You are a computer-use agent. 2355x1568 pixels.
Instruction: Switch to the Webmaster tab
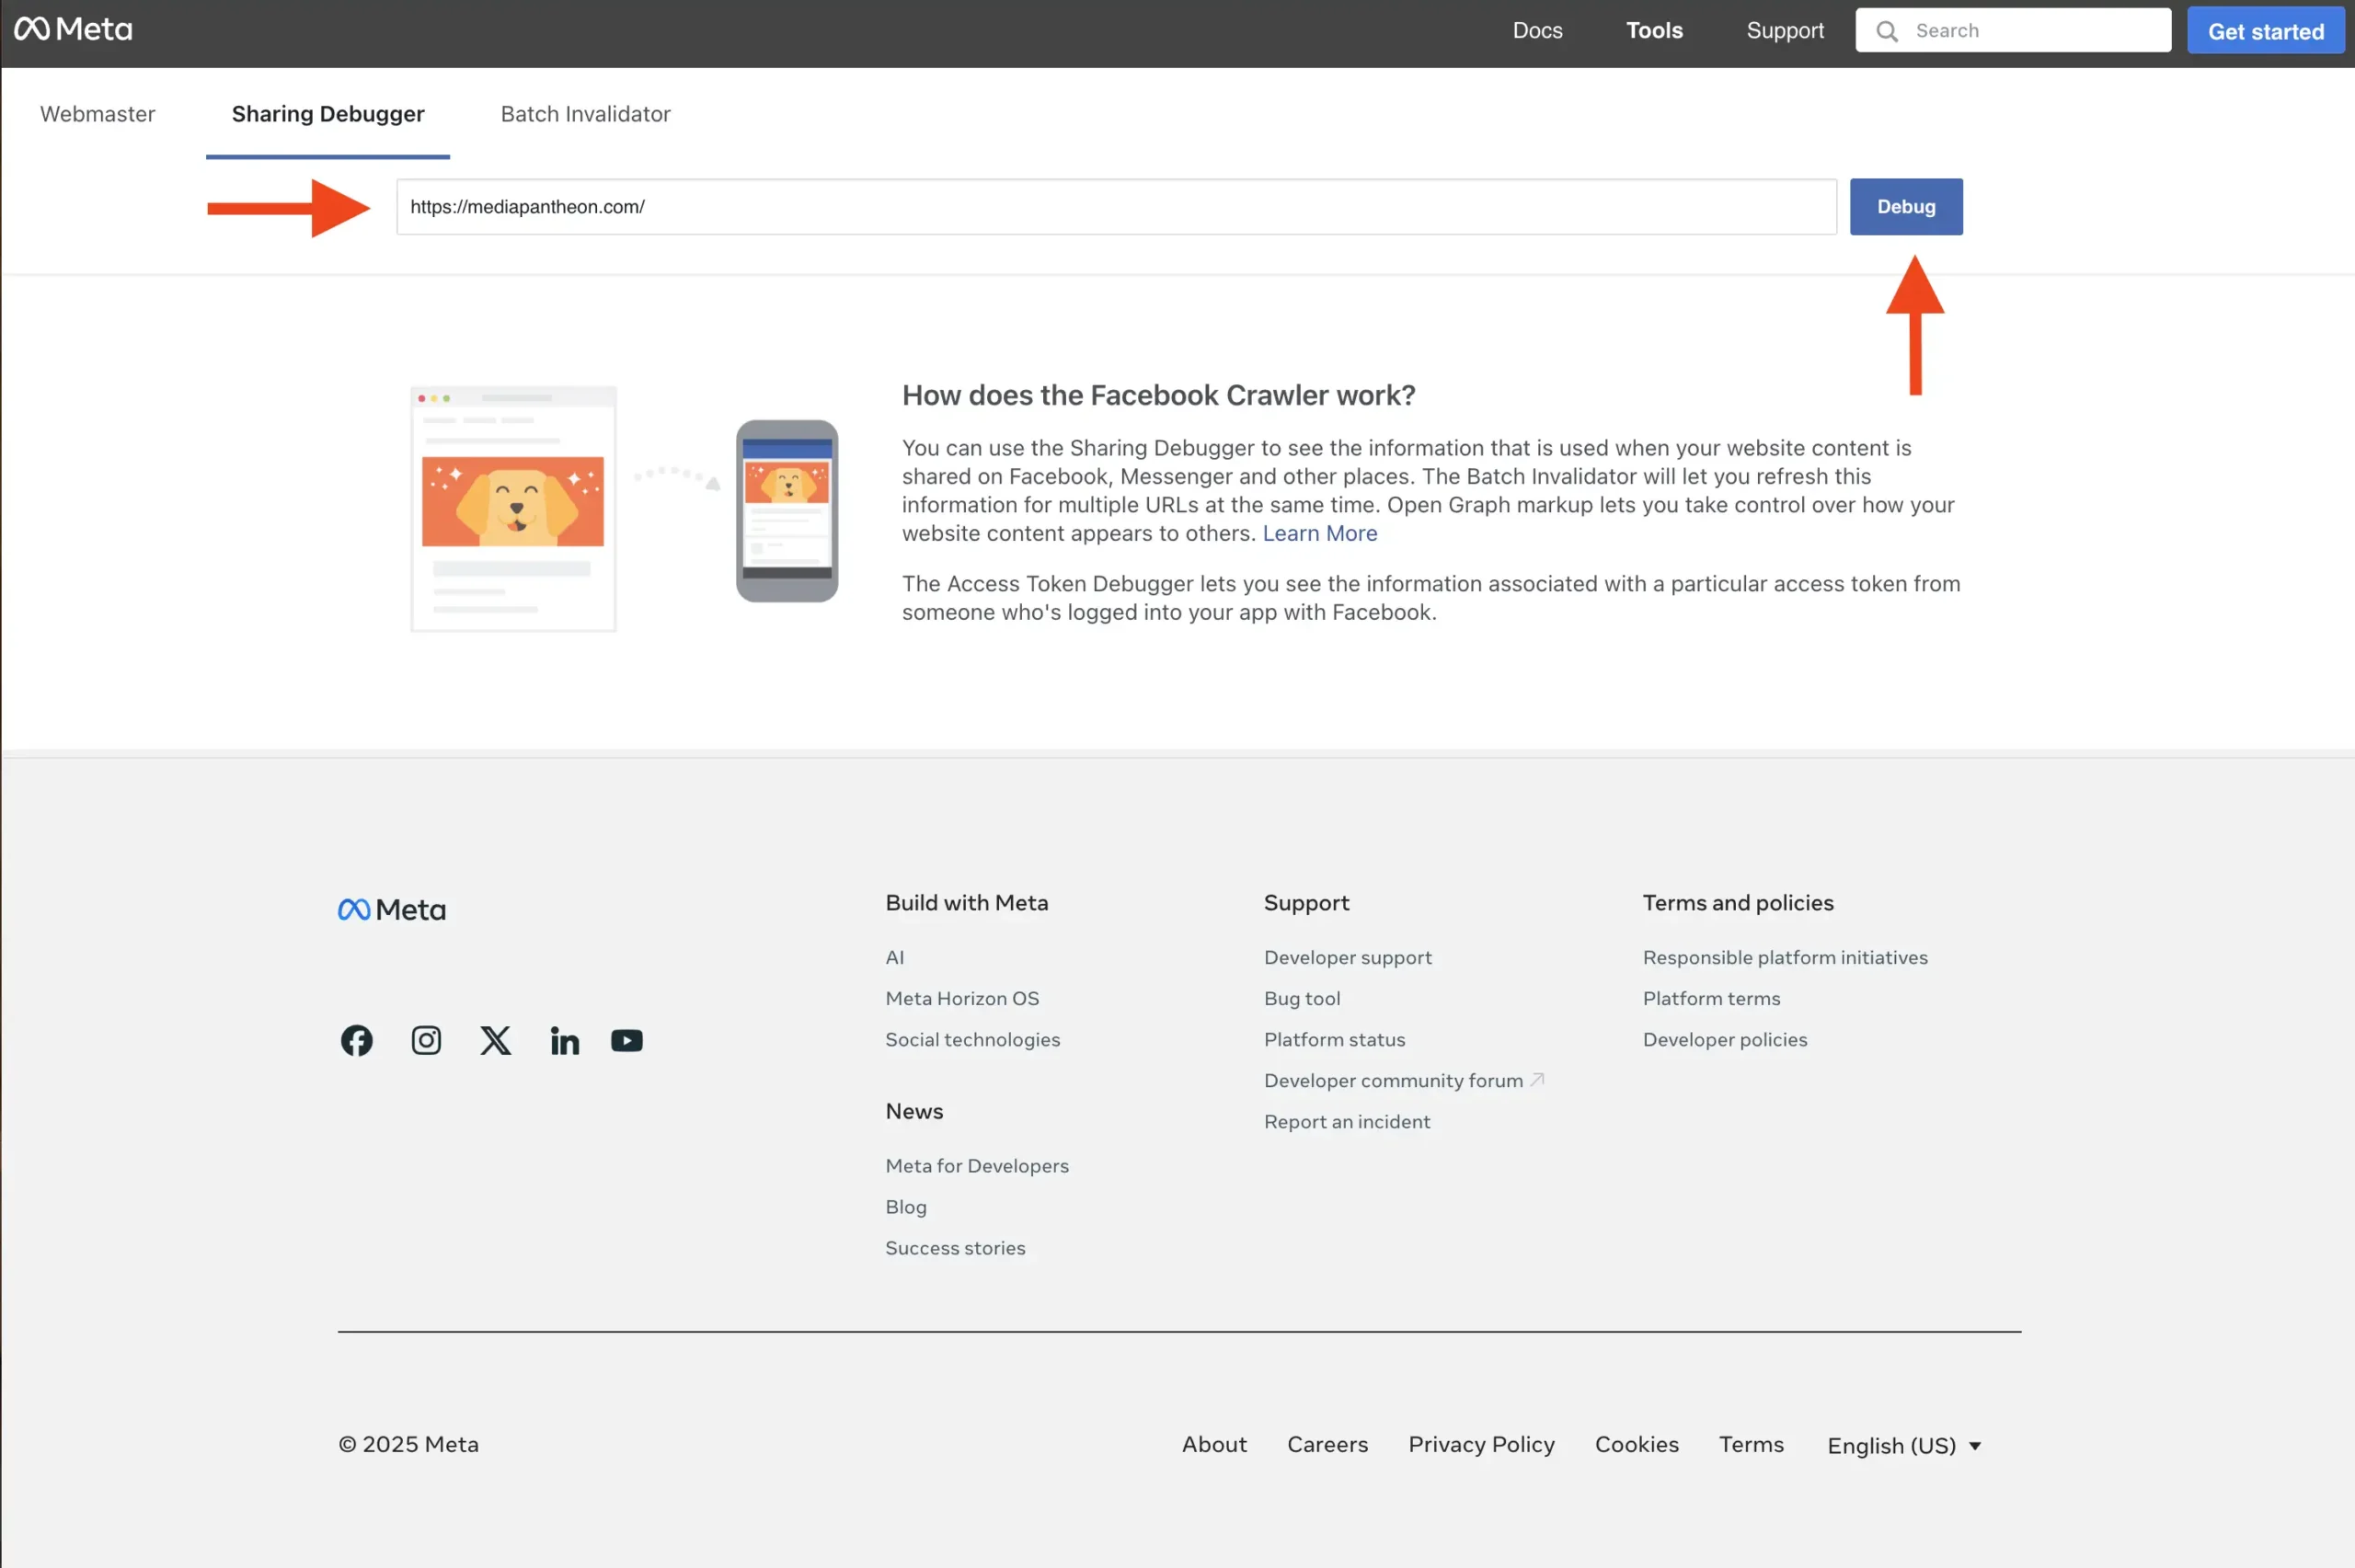tap(98, 114)
